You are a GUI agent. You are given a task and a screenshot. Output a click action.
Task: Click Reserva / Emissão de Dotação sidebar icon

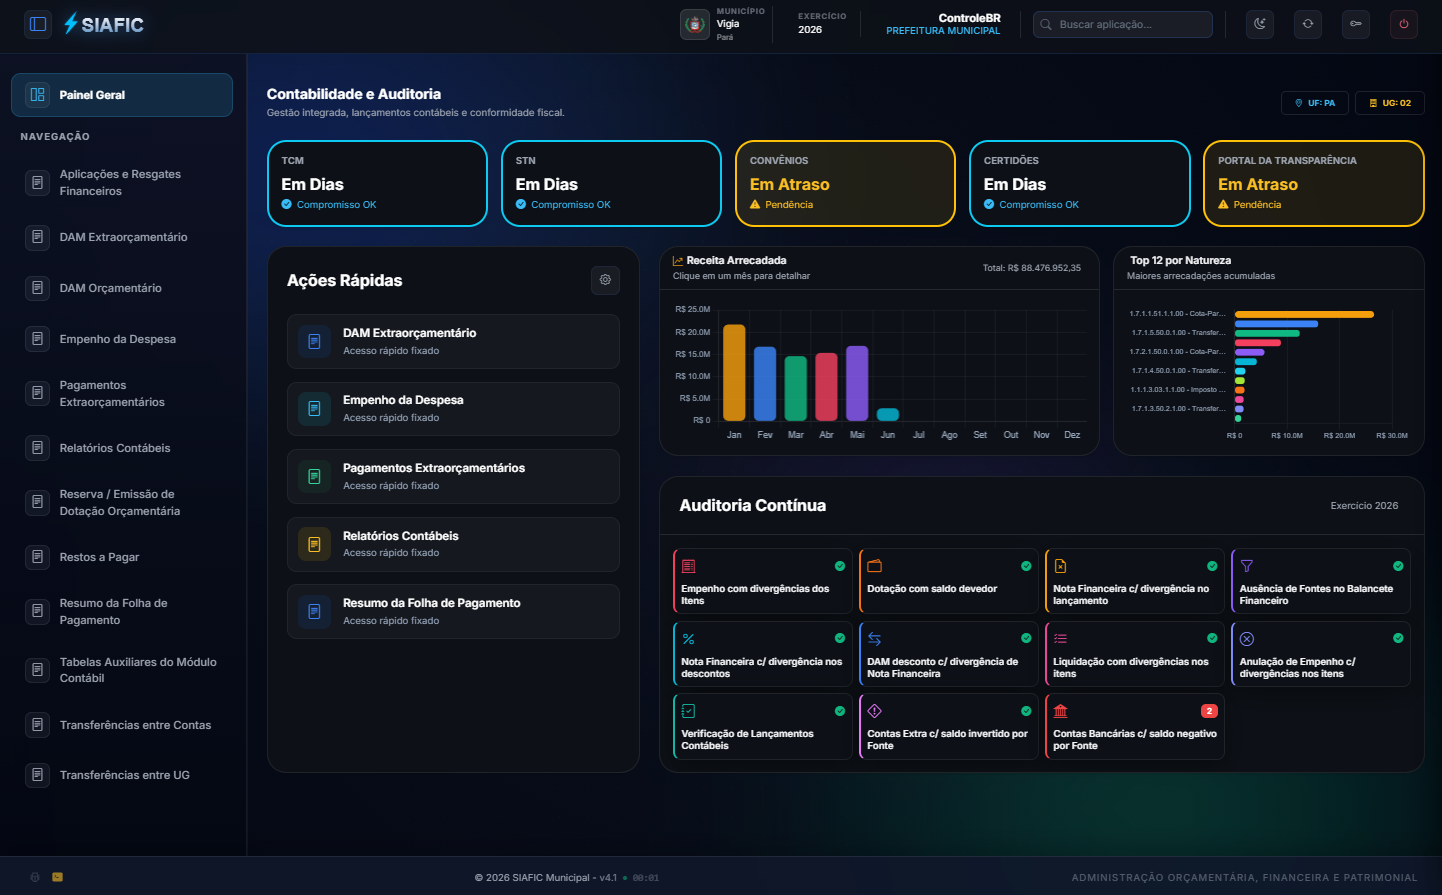click(x=37, y=502)
